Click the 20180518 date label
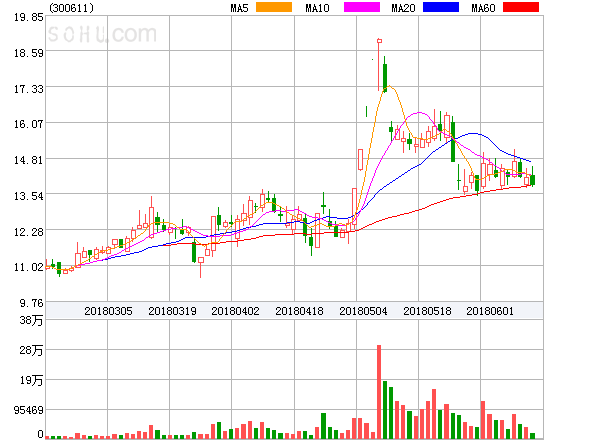The image size is (600, 440). [x=427, y=311]
